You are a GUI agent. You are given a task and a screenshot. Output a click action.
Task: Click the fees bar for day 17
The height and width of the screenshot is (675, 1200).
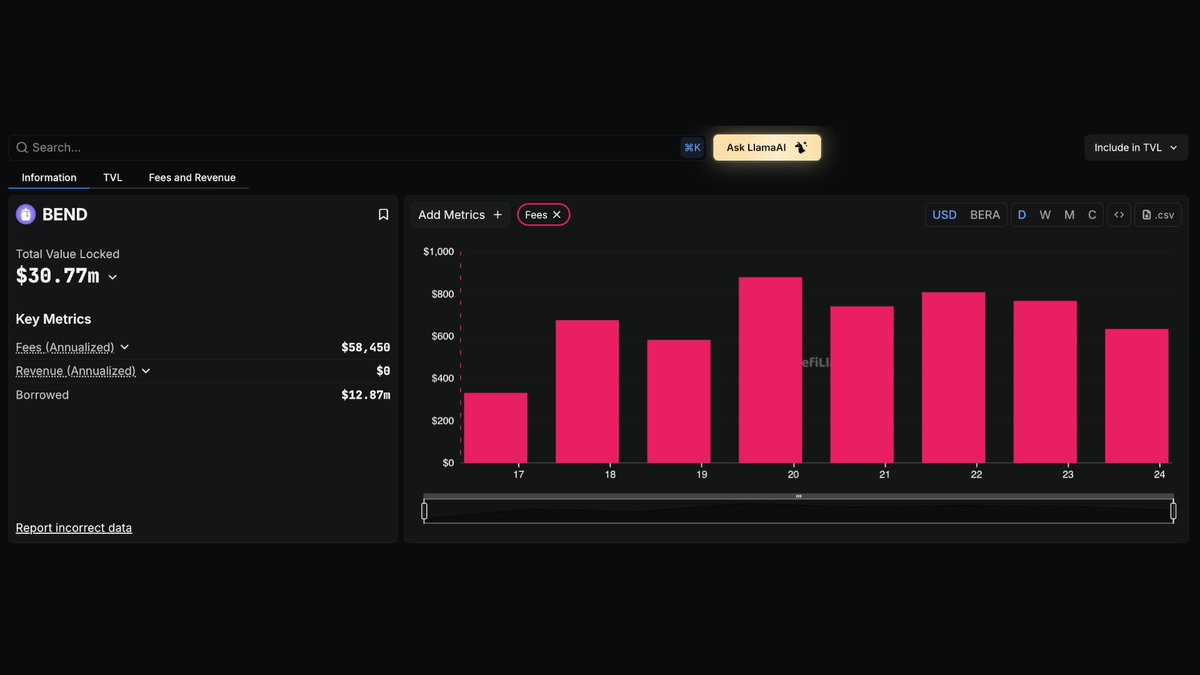[x=496, y=428]
